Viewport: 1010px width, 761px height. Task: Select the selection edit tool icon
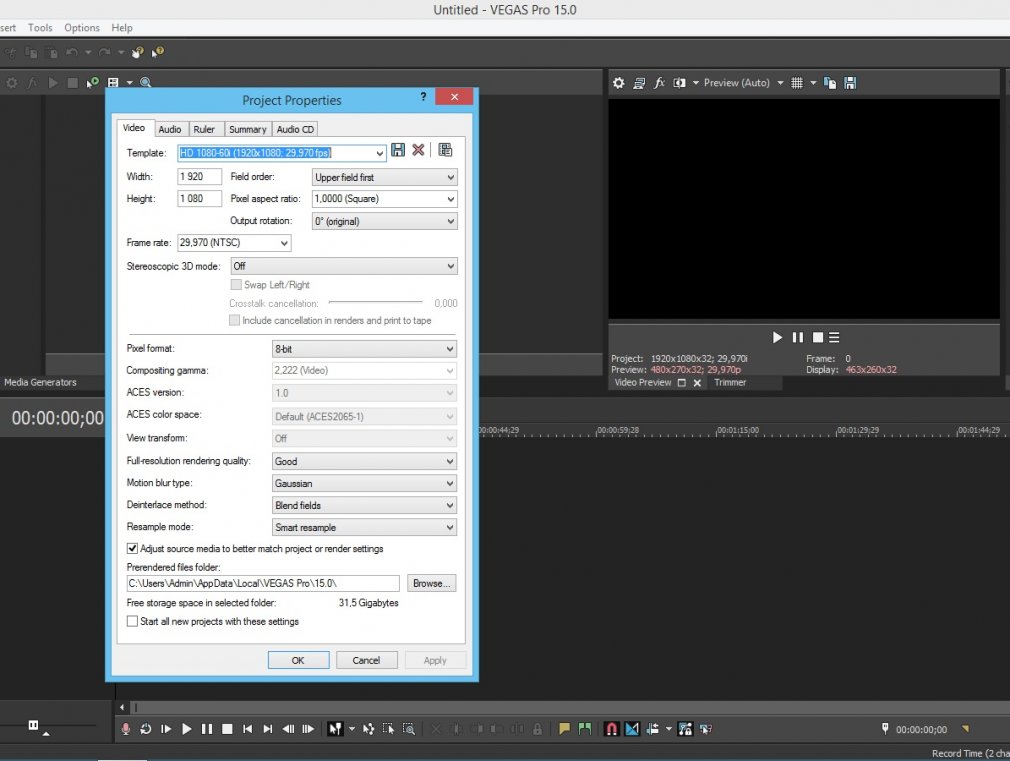[x=388, y=729]
